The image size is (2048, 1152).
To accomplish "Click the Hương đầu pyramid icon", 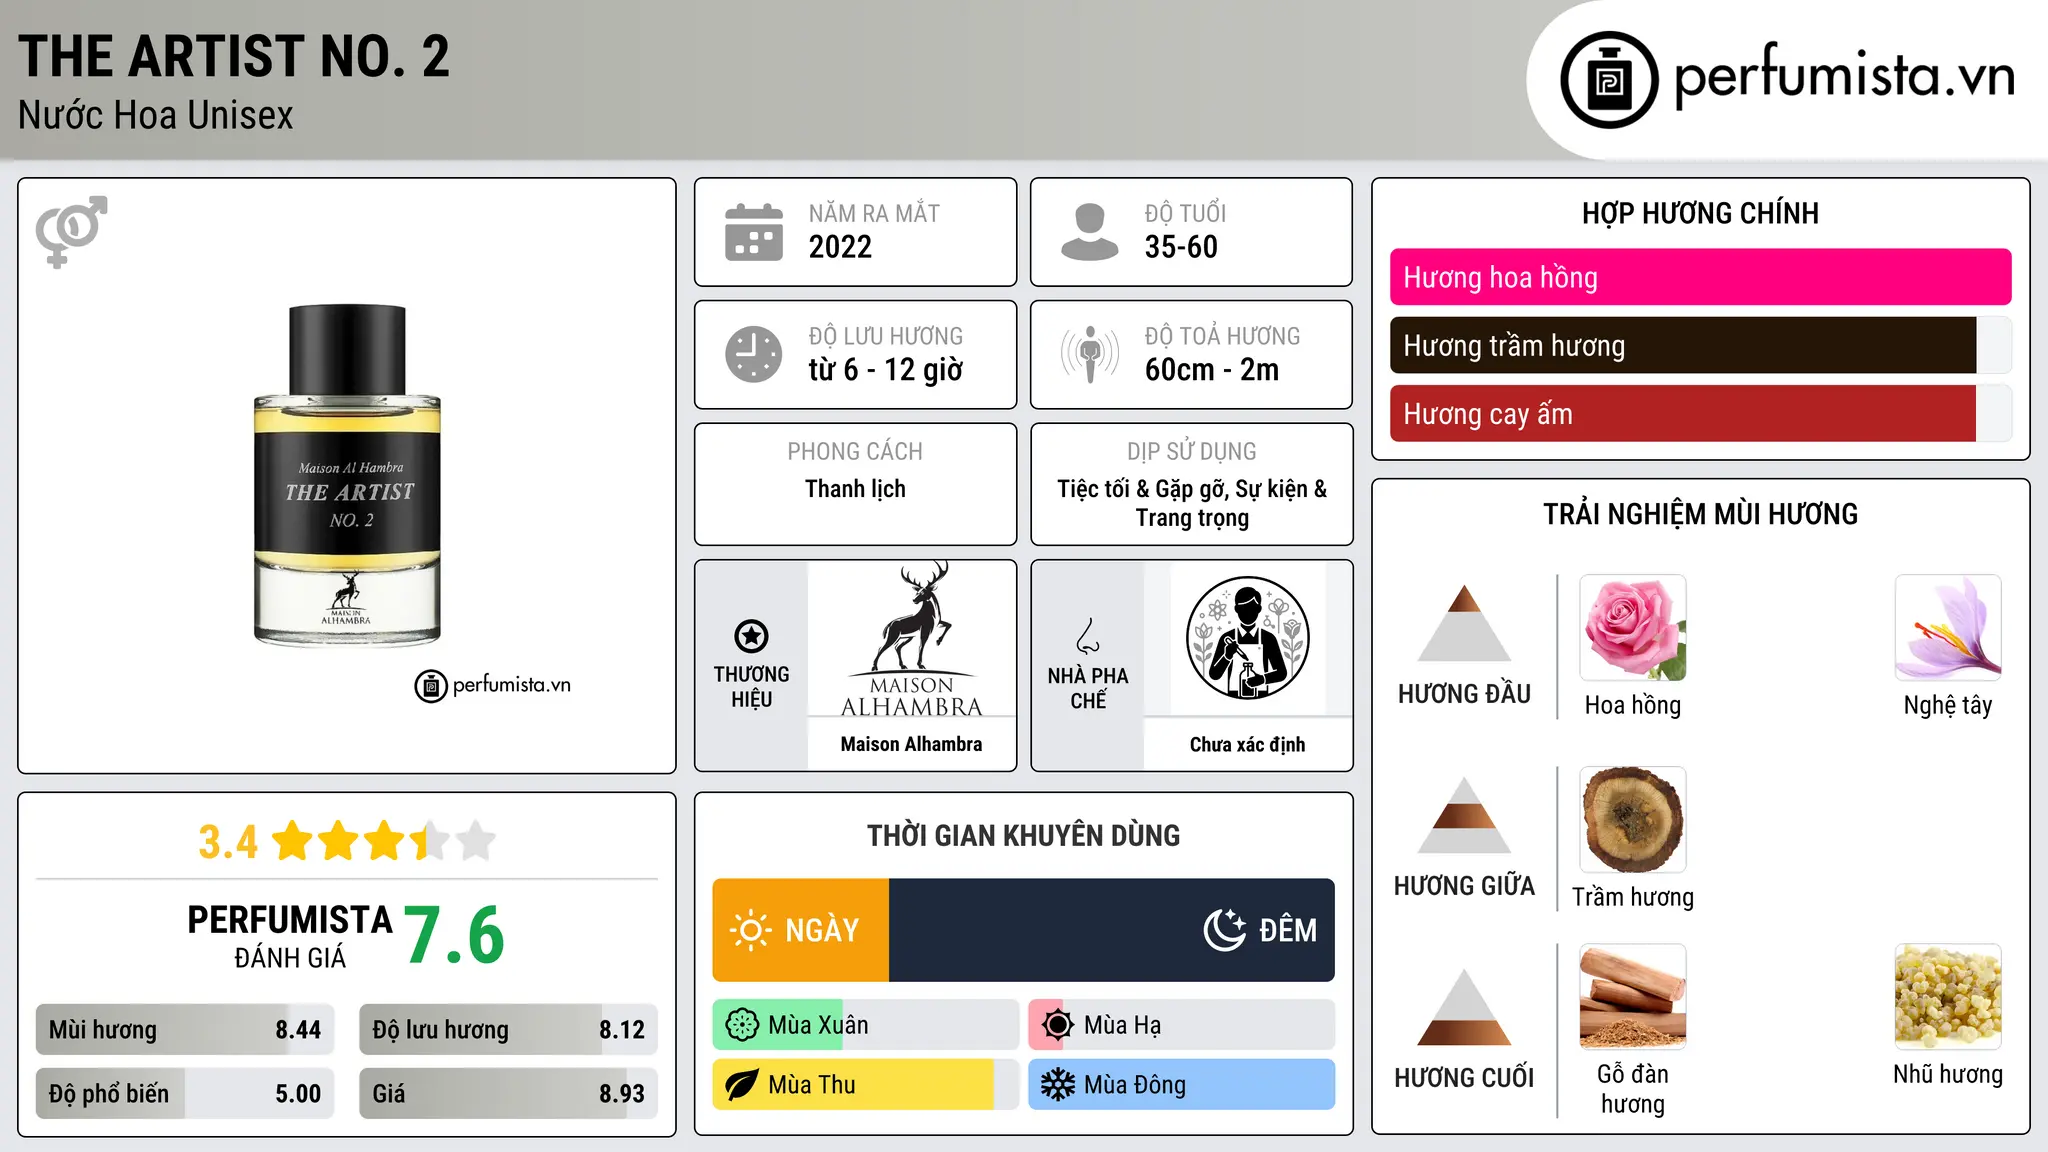I will pos(1464,623).
